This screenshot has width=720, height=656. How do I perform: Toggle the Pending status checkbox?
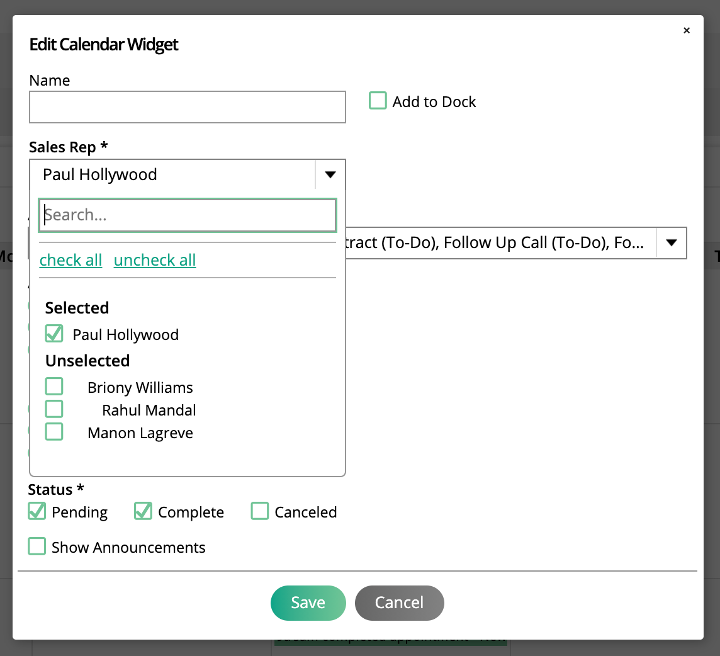pyautogui.click(x=37, y=511)
